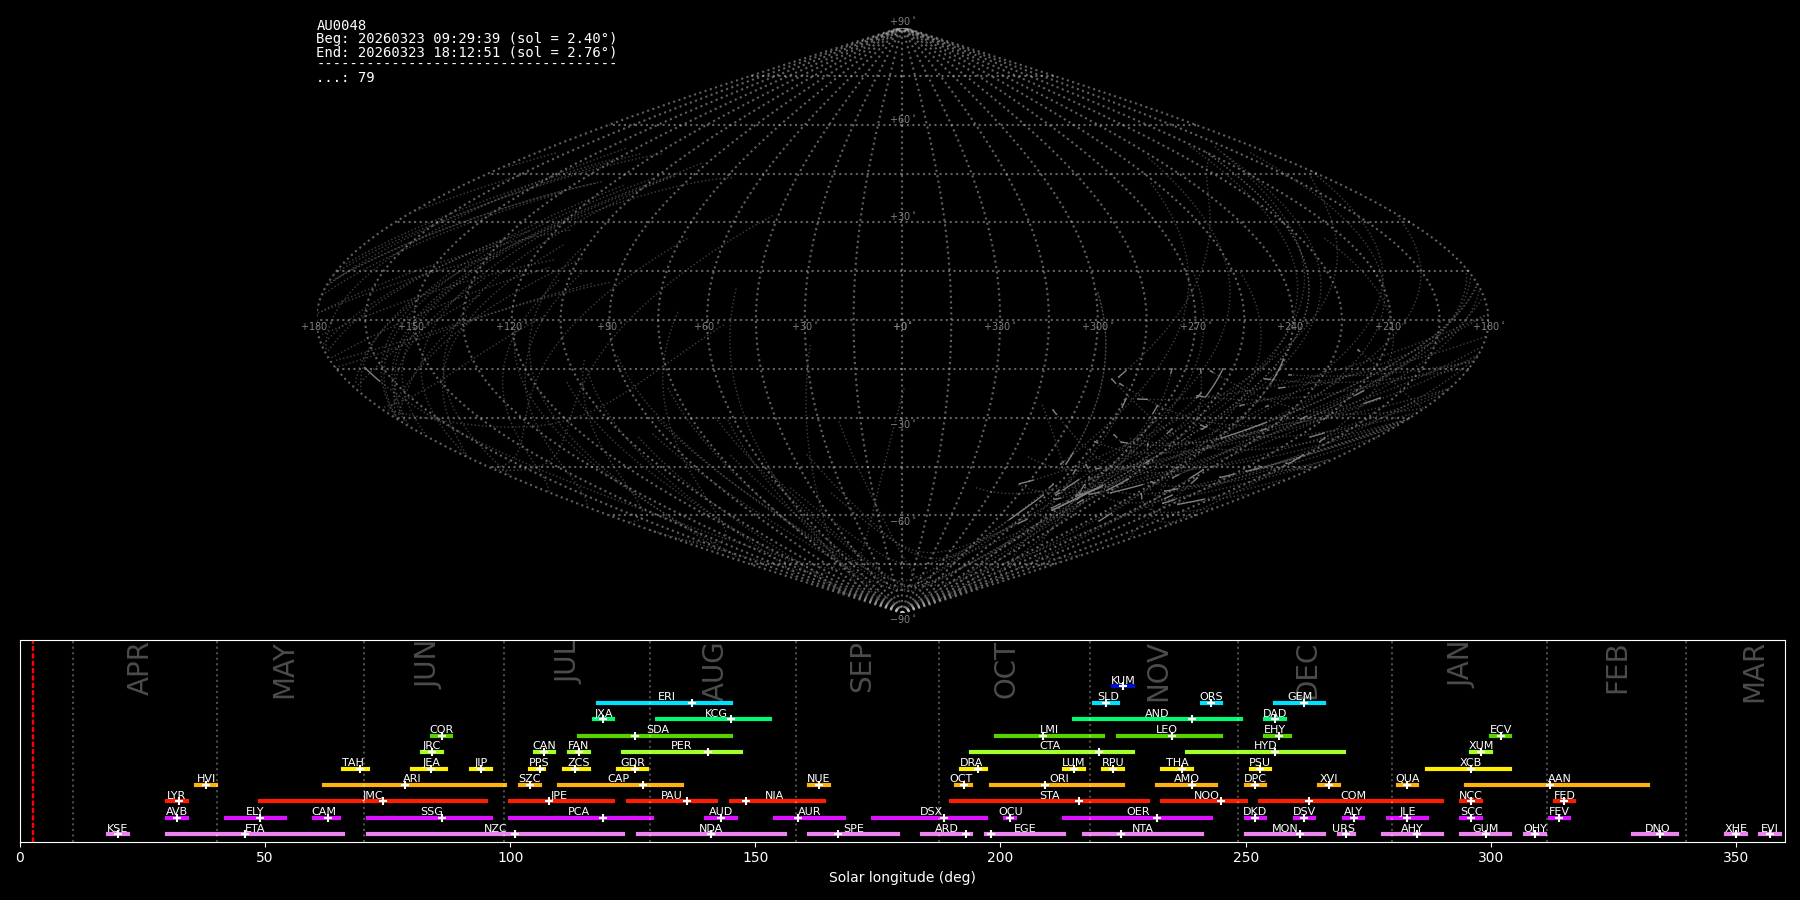This screenshot has width=1800, height=900.
Task: Click the APR month label
Action: pyautogui.click(x=138, y=669)
